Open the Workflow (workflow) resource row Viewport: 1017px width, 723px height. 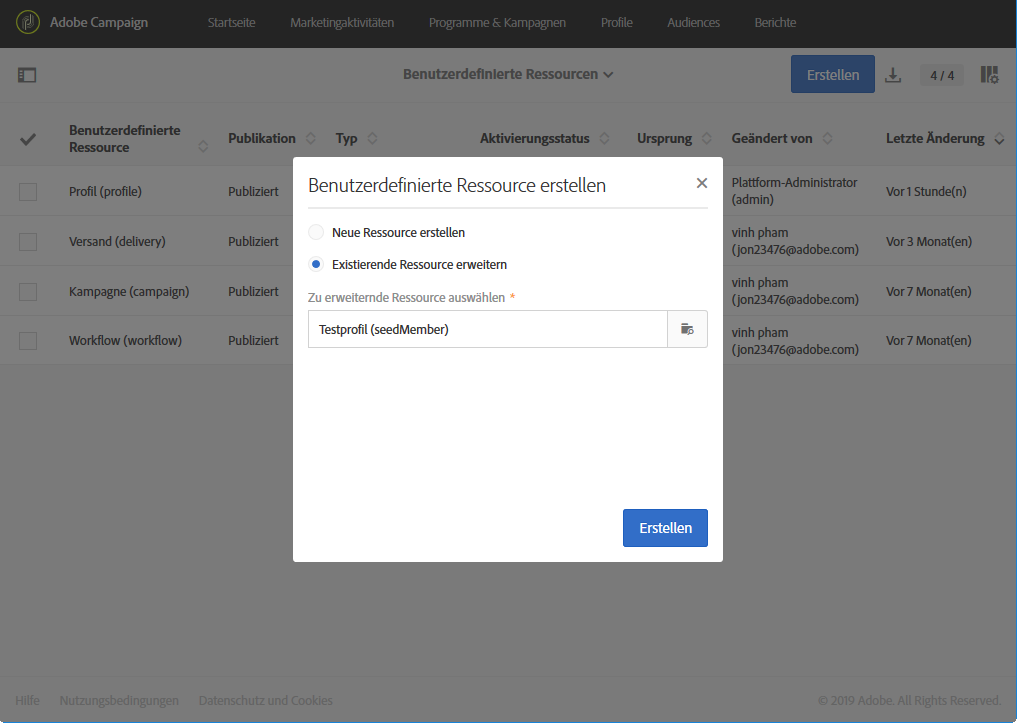pos(125,340)
